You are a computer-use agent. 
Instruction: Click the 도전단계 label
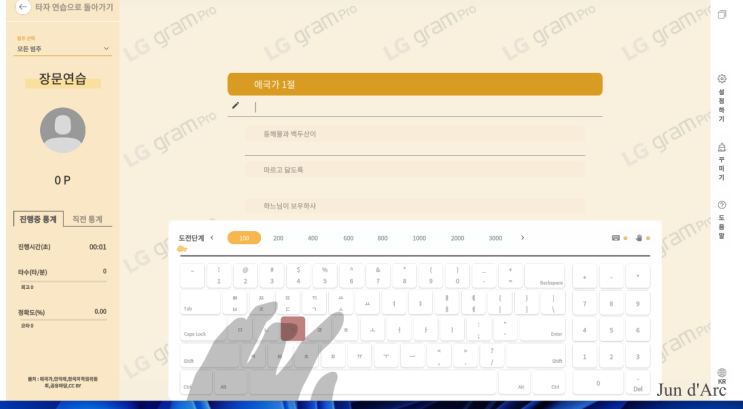pyautogui.click(x=191, y=238)
